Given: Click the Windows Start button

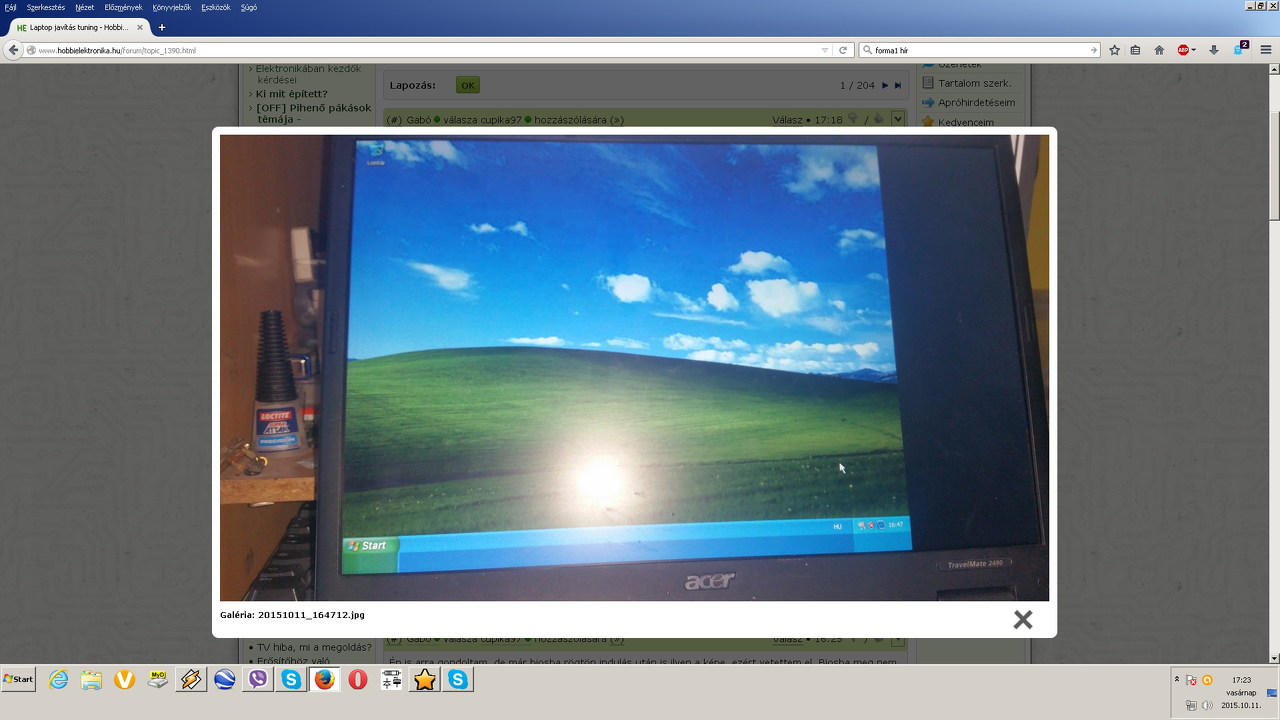Looking at the screenshot, I should (x=18, y=679).
